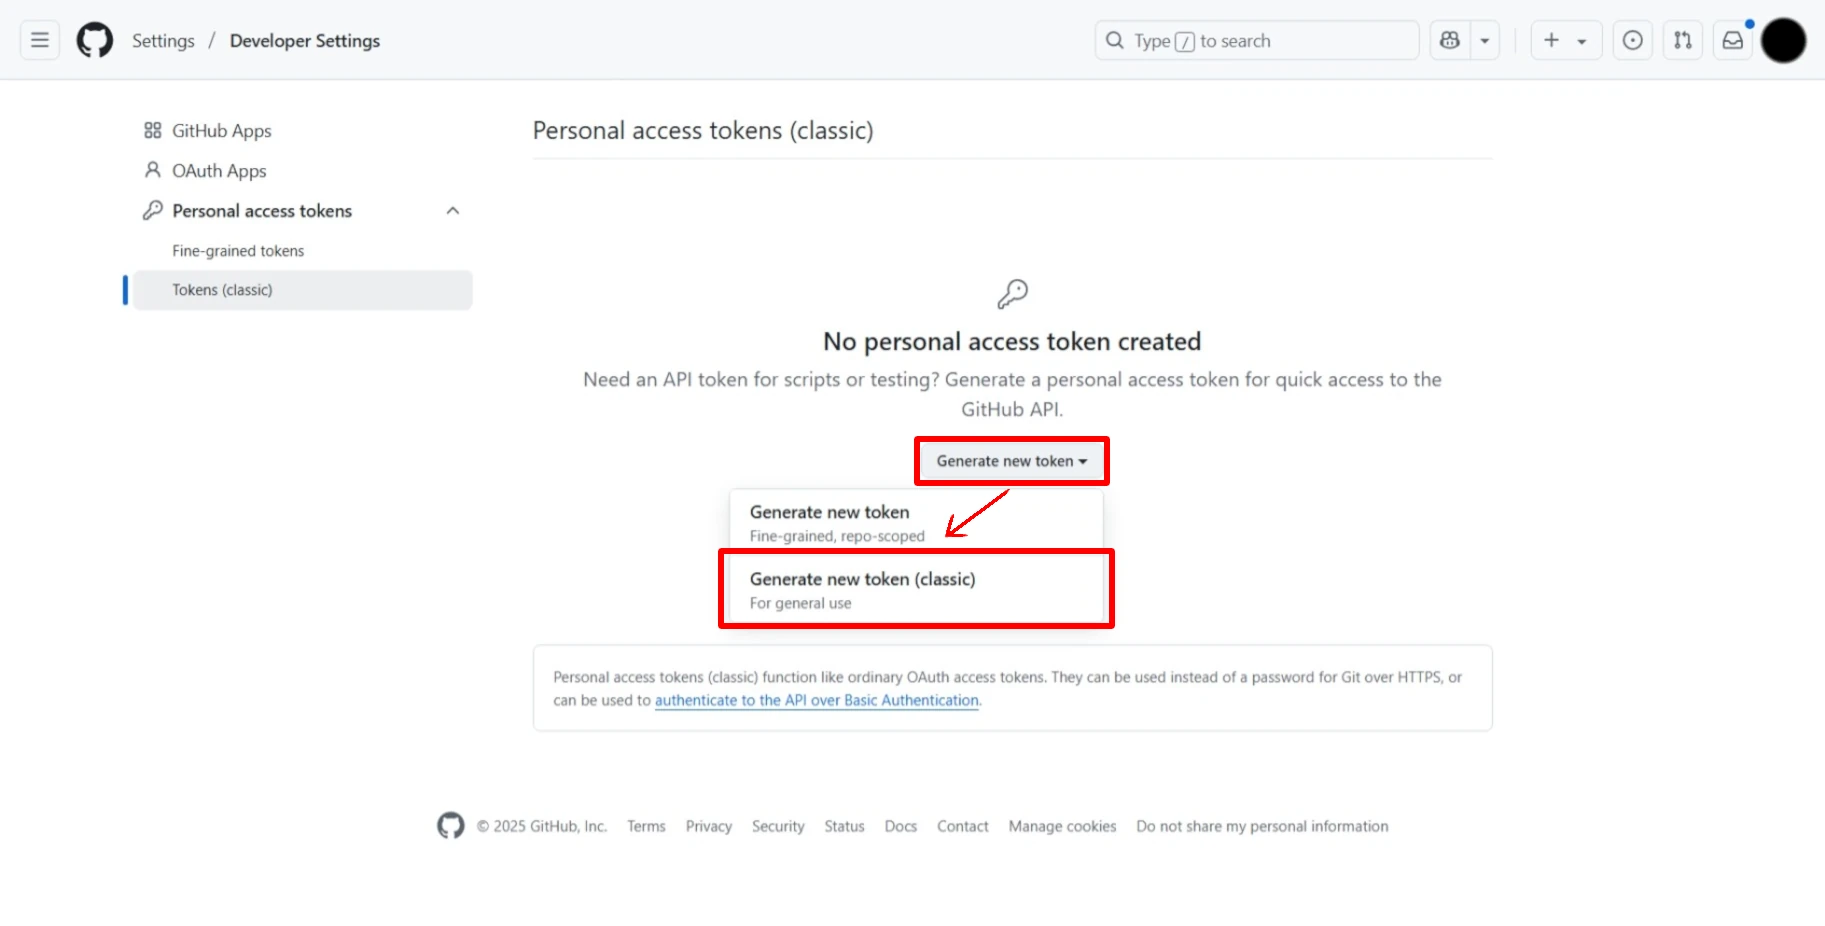Image resolution: width=1825 pixels, height=926 pixels.
Task: Open GitHub Apps in sidebar
Action: coord(221,131)
